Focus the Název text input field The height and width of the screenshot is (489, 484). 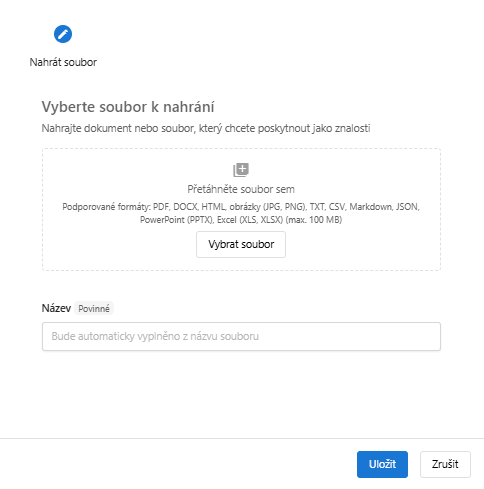241,336
